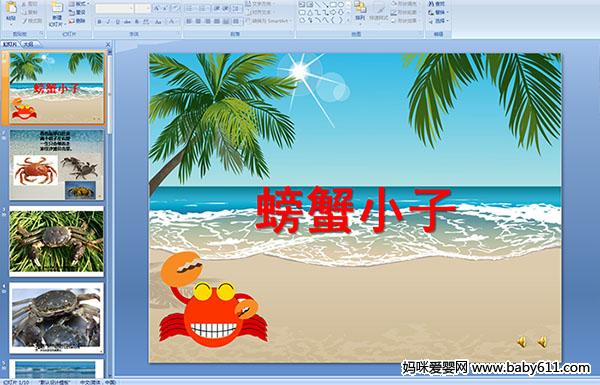Click the Reset slide button
The width and height of the screenshot is (600, 385).
(78, 12)
